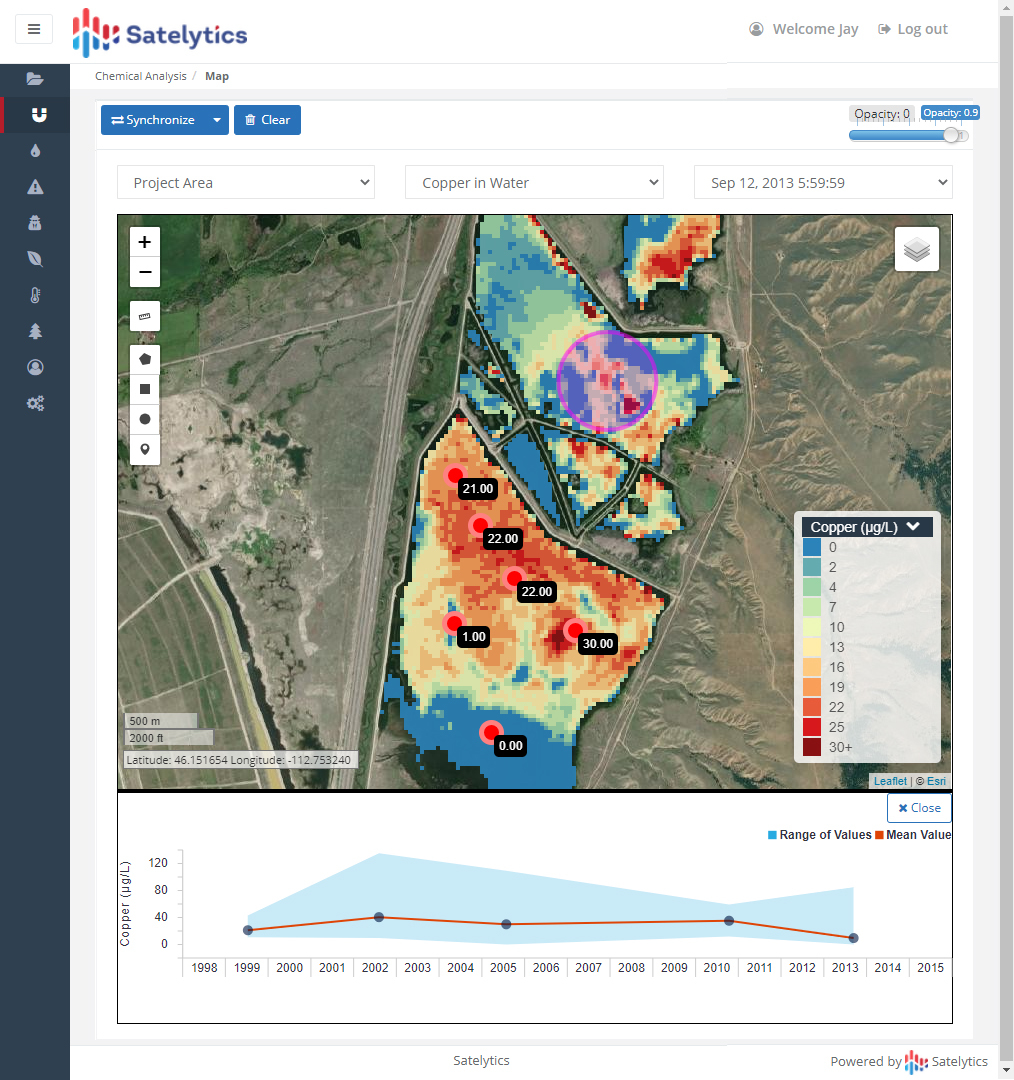The height and width of the screenshot is (1080, 1014).
Task: Open Welcome Jay user link
Action: coord(804,29)
